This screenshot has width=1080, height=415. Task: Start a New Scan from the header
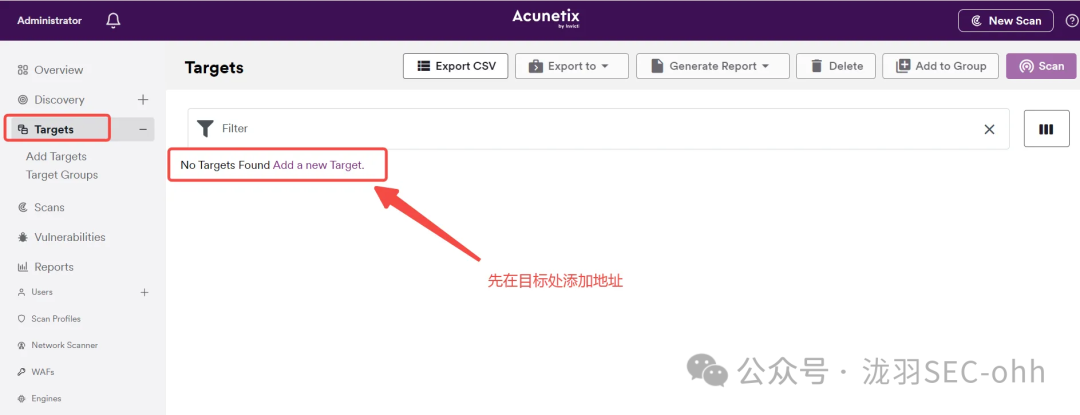(1006, 21)
